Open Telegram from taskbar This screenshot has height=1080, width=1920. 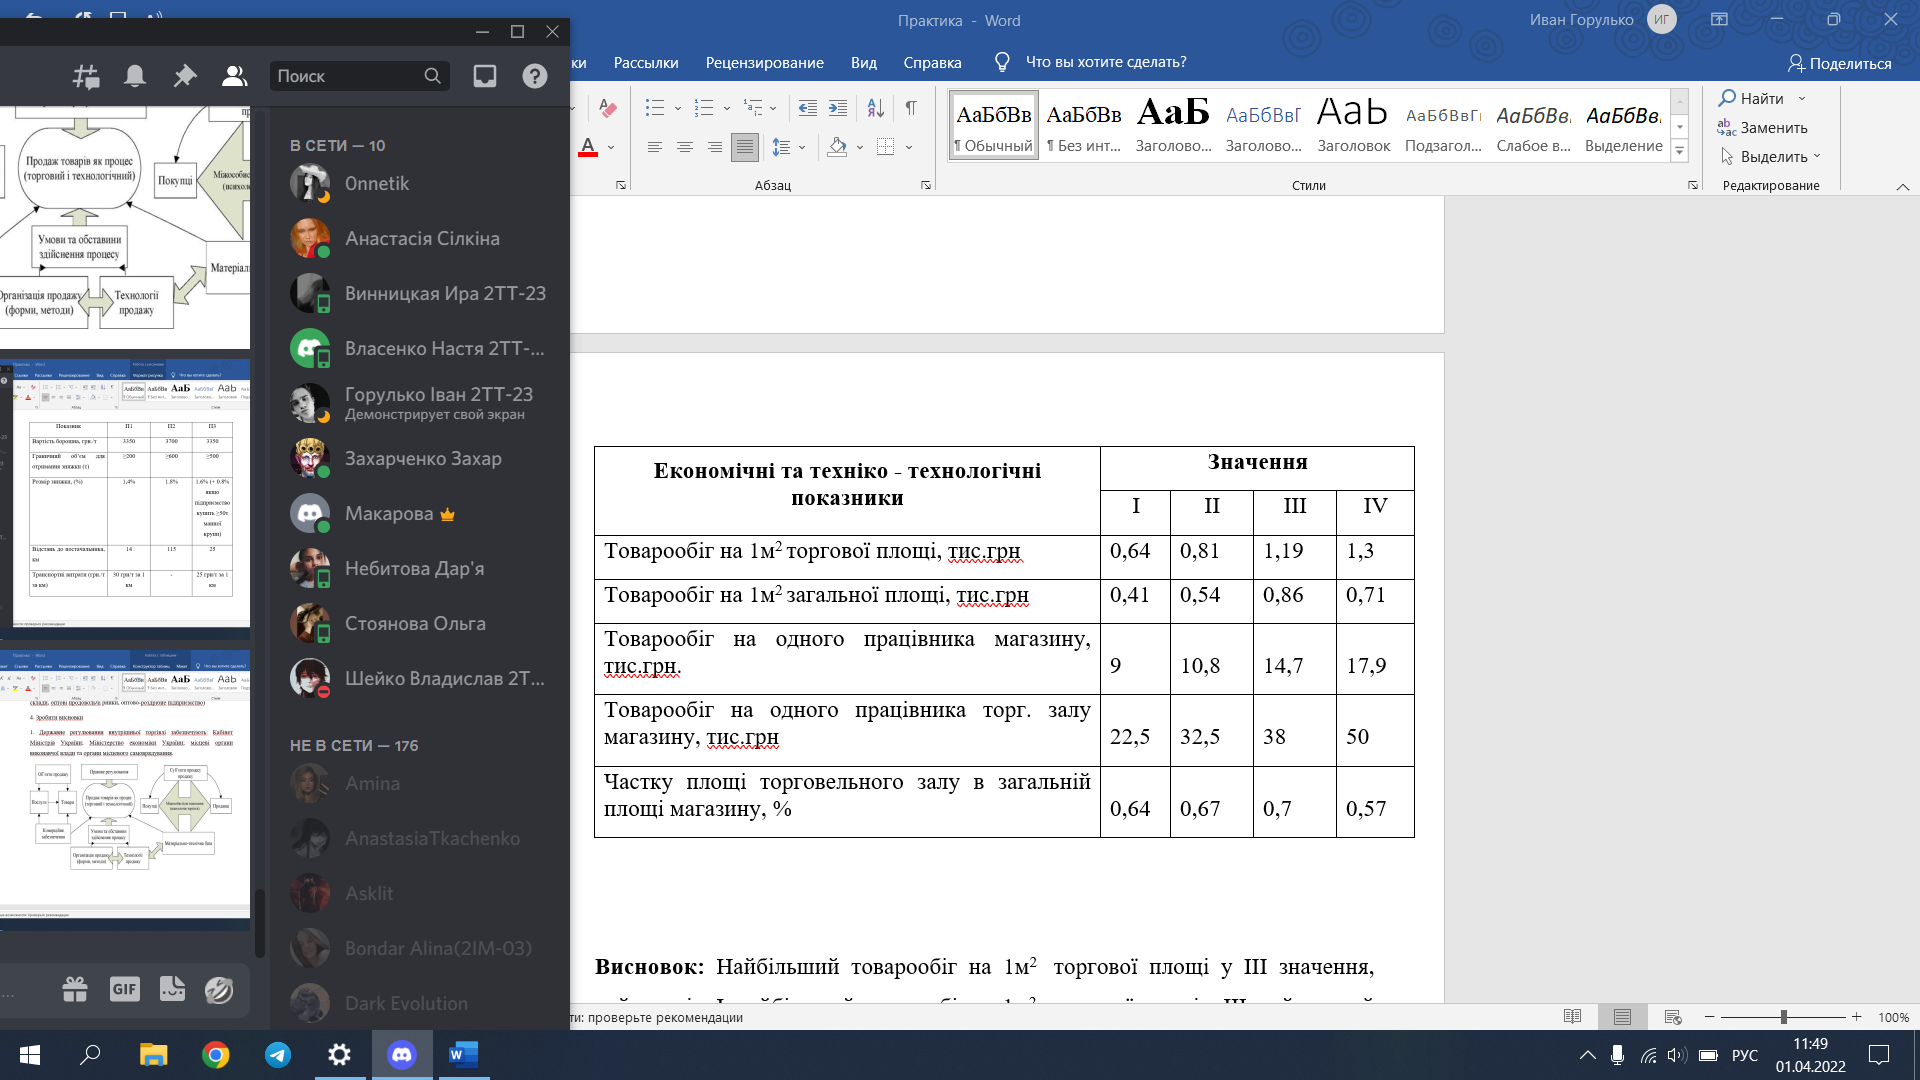[278, 1055]
